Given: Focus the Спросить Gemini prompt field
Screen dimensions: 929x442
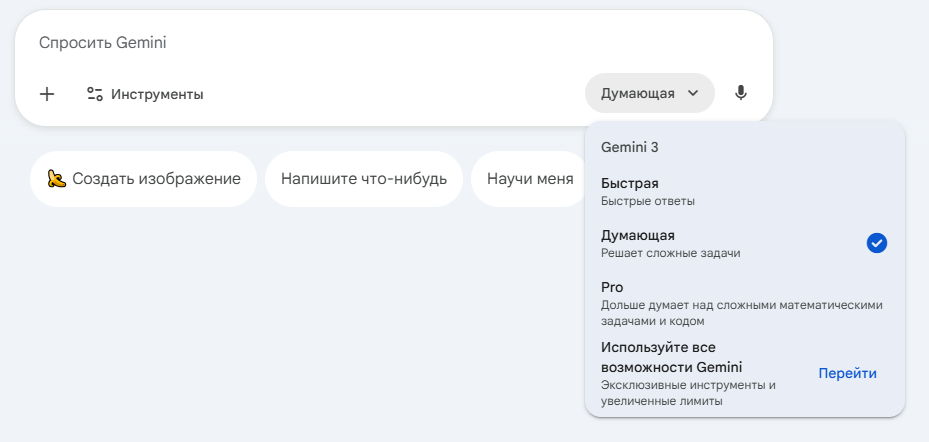Looking at the screenshot, I should [300, 43].
